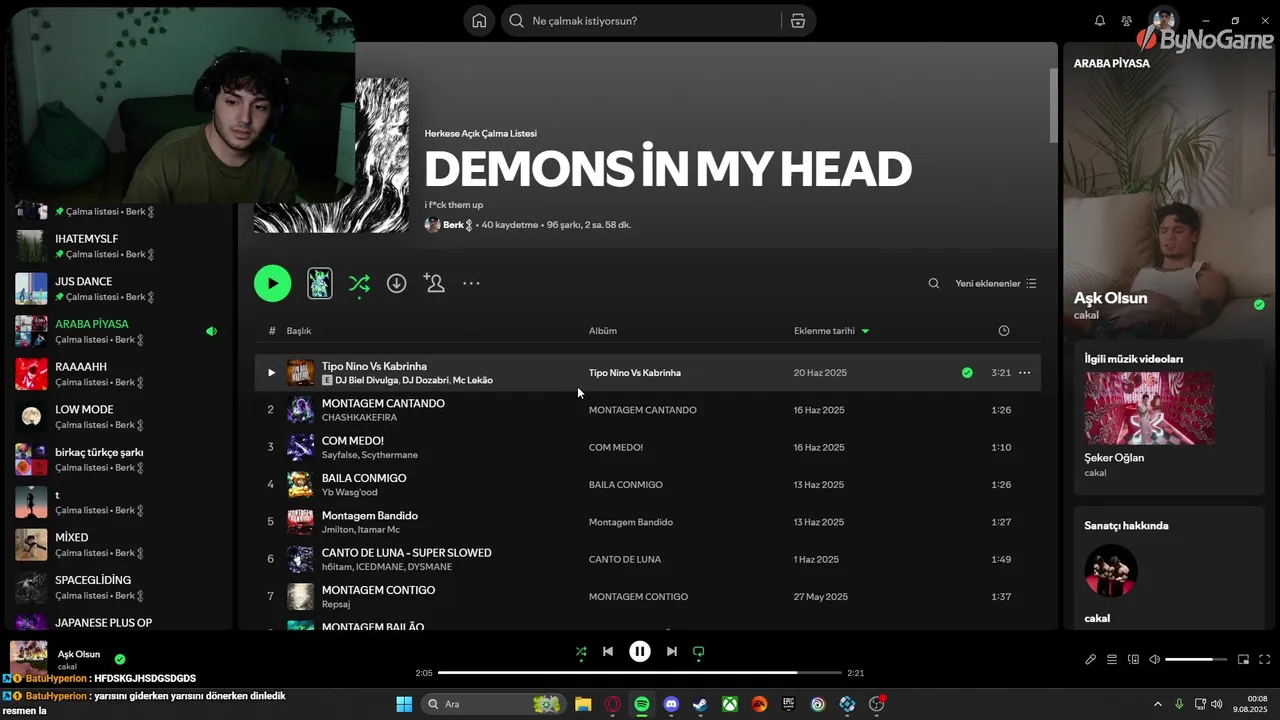Toggle the playlist's animated cover preview icon

[320, 284]
